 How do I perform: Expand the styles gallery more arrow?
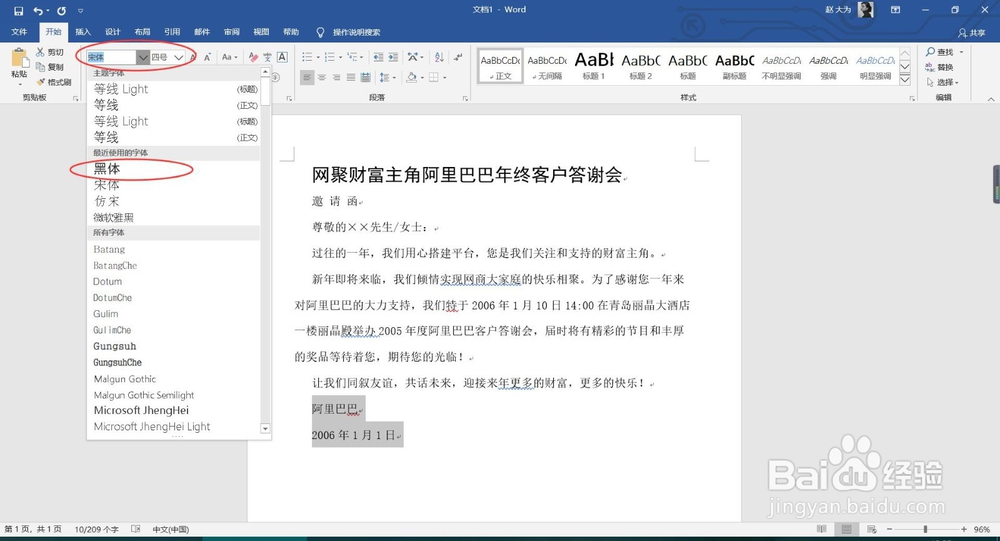pos(905,79)
